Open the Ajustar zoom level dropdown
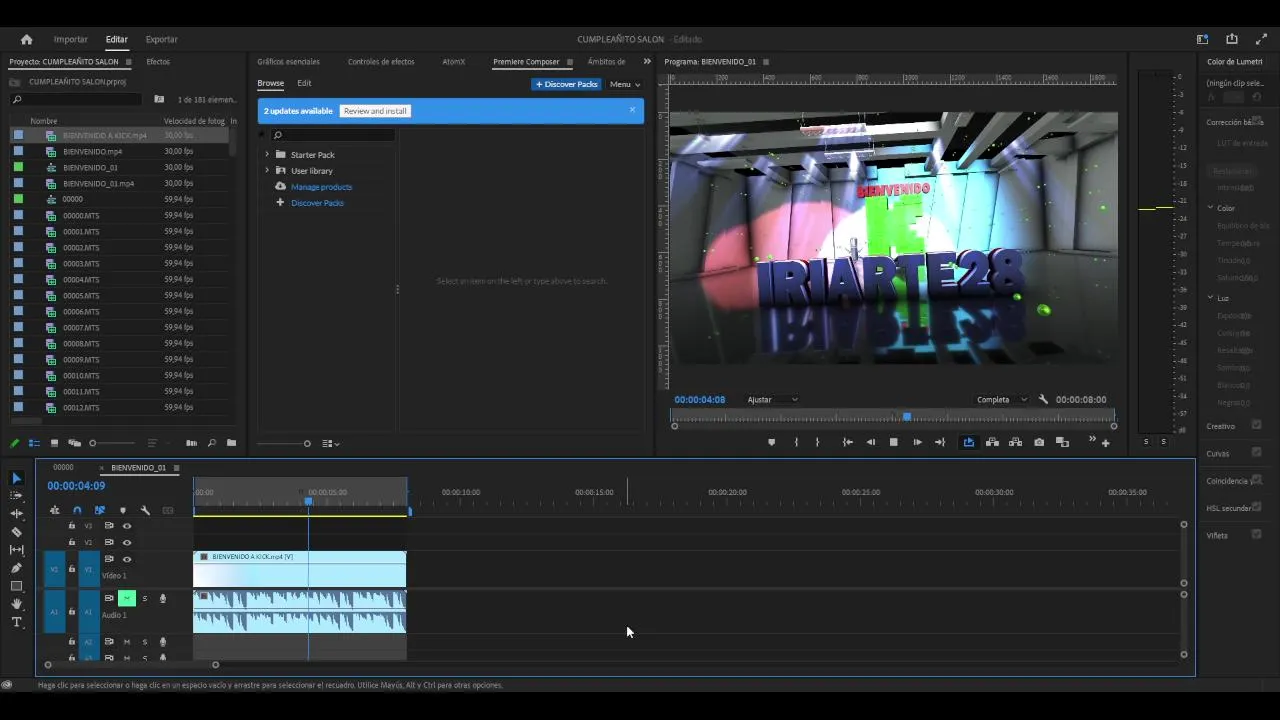The image size is (1280, 720). 773,400
